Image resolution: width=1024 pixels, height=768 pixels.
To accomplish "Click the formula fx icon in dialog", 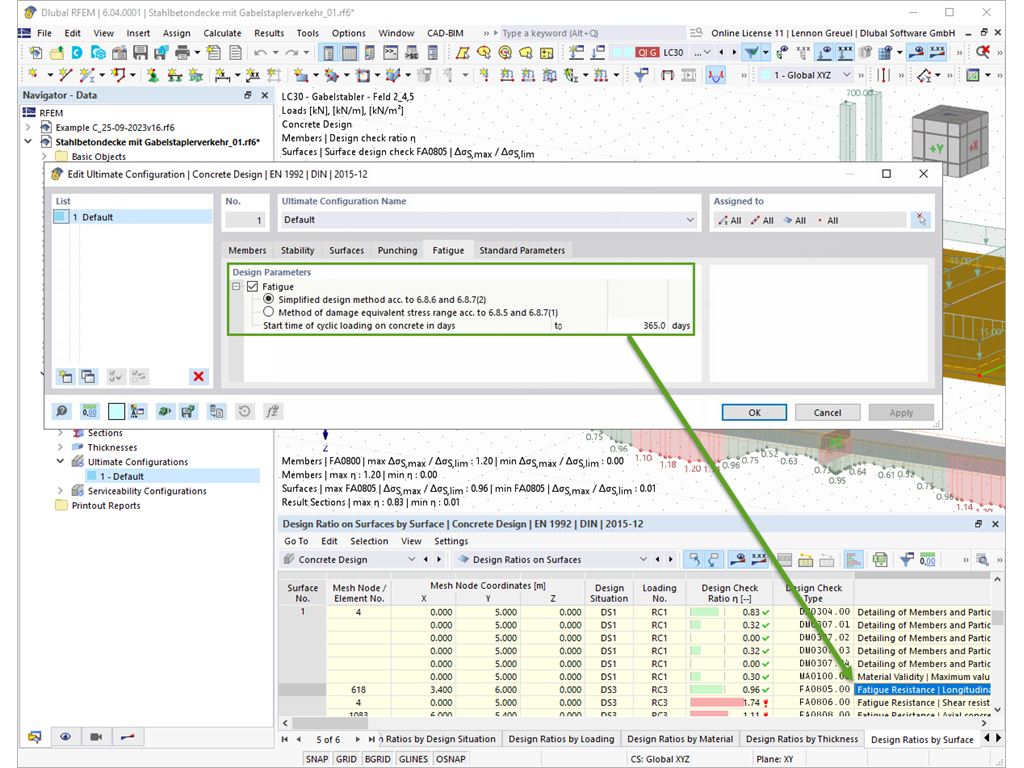I will click(272, 411).
